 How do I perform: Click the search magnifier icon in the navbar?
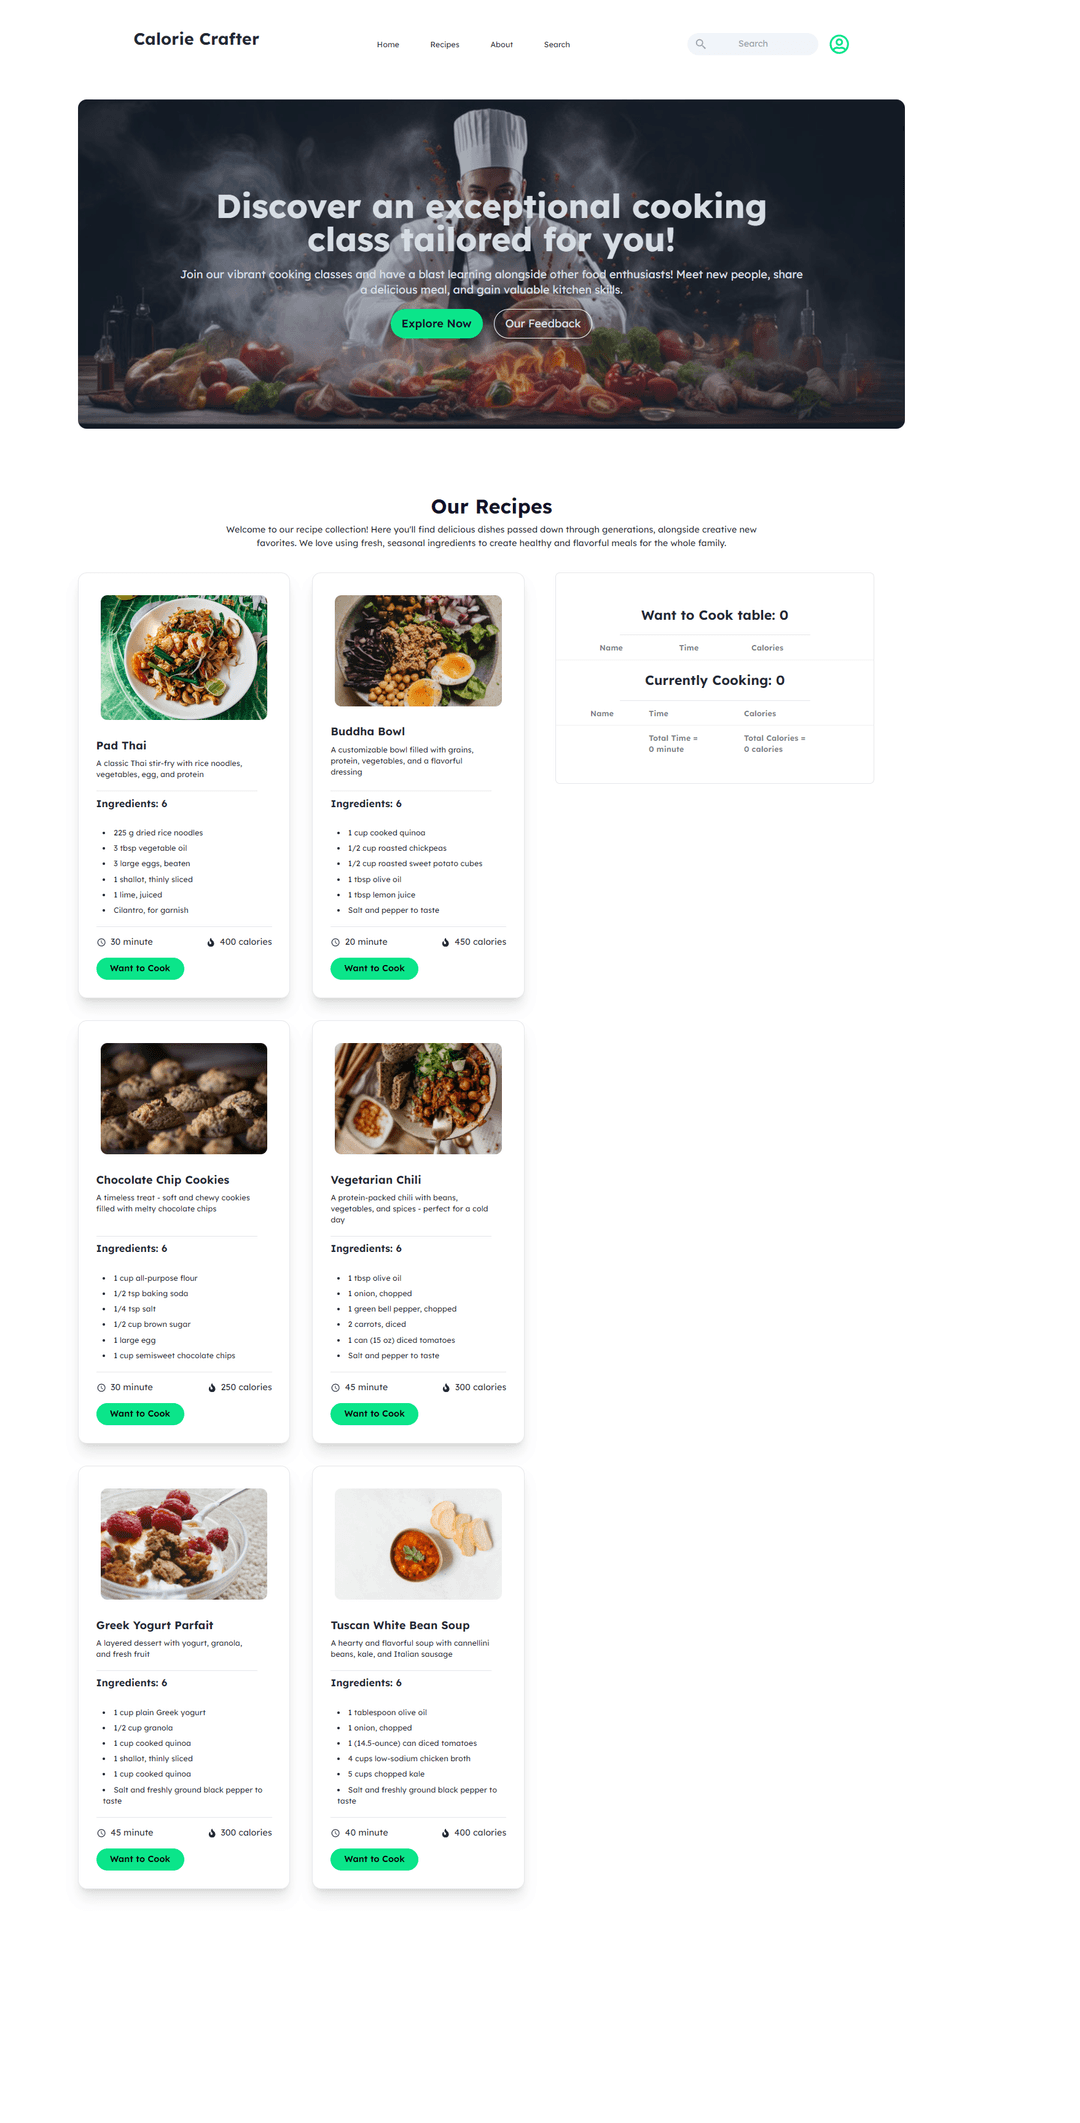pyautogui.click(x=701, y=43)
